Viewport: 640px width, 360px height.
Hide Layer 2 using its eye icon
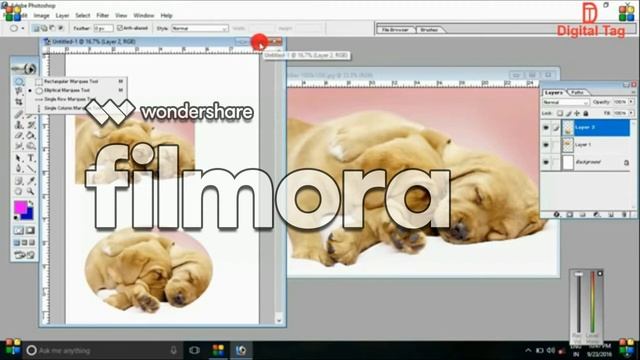[546, 127]
